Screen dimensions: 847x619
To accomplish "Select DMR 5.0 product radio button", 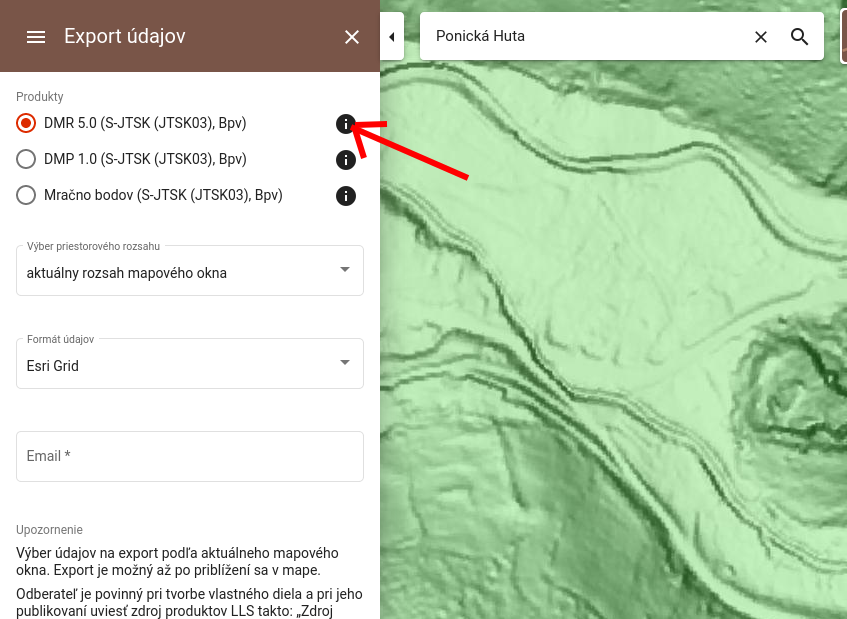I will click(26, 123).
